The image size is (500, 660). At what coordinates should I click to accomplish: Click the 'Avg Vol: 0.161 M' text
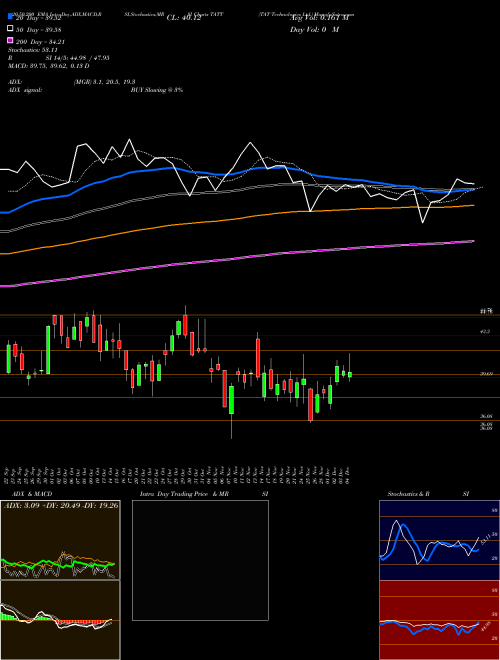point(319,18)
